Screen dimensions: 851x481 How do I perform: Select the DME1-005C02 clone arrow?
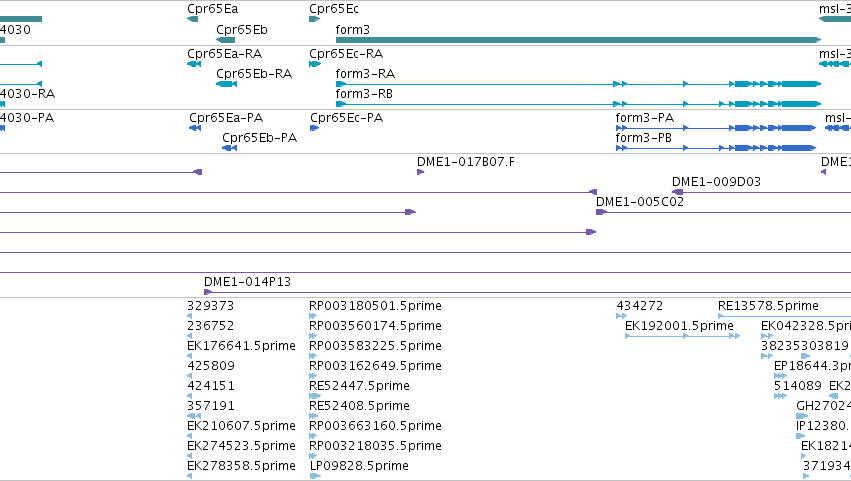[601, 212]
